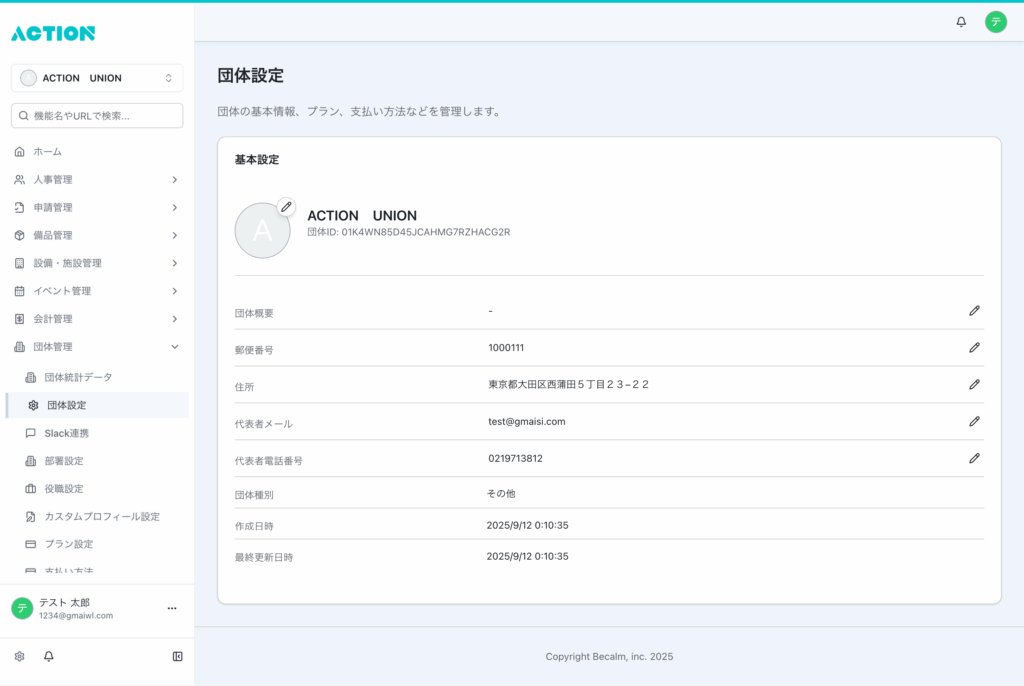Click the bell icon in sidebar footer

click(x=49, y=657)
